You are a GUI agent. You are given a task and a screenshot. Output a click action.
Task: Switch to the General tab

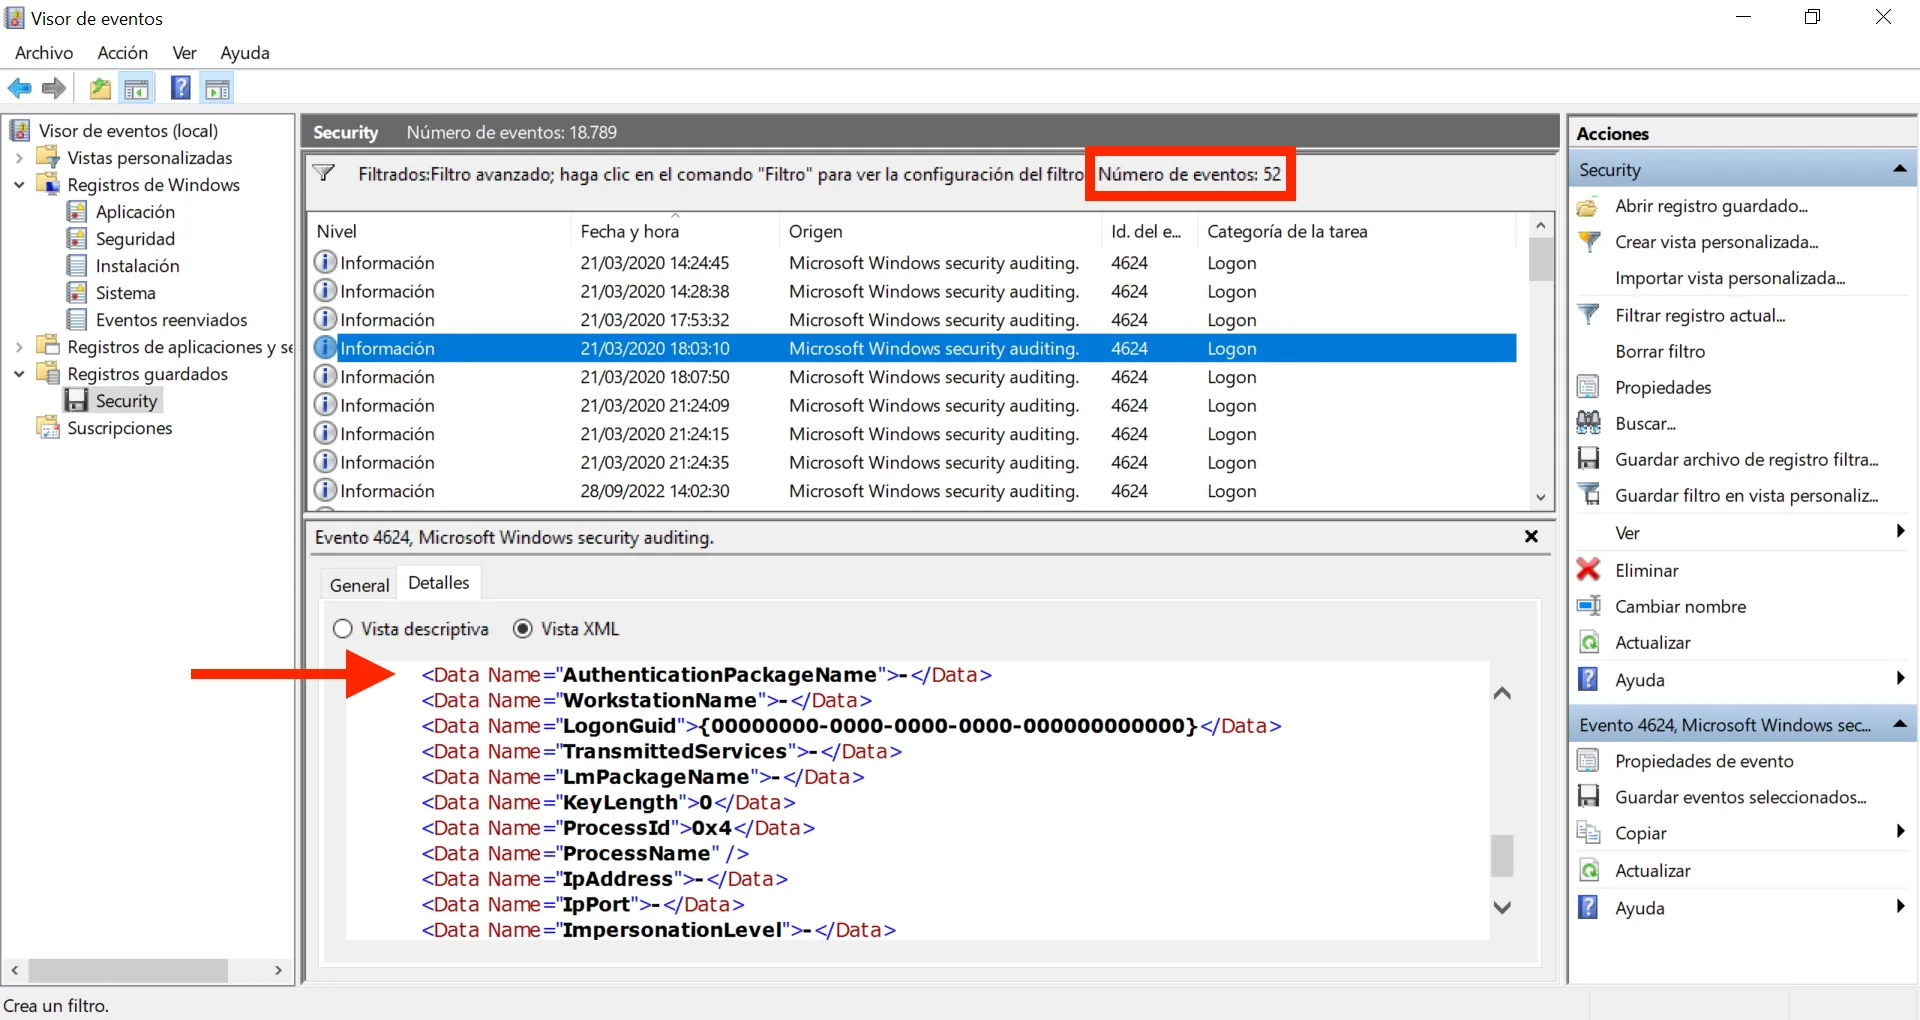(359, 585)
